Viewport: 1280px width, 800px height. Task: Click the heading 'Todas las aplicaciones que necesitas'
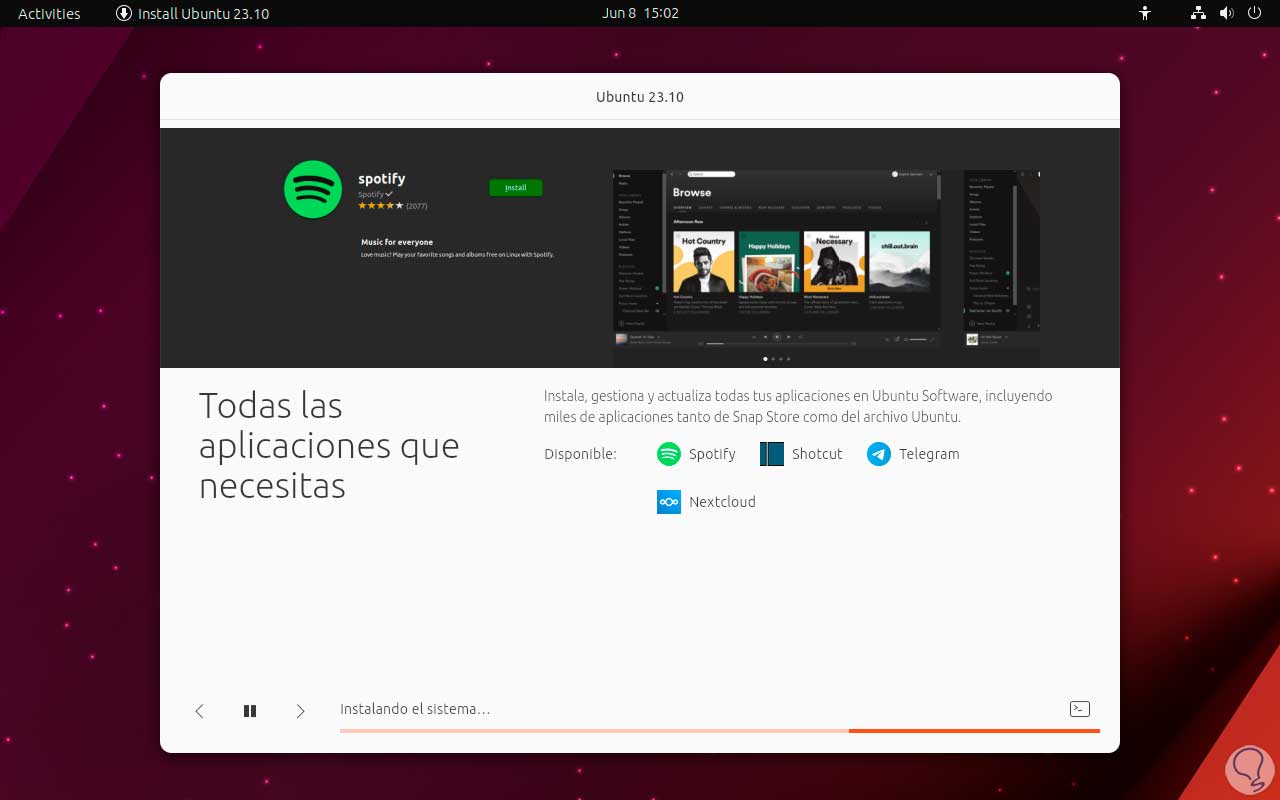[329, 445]
